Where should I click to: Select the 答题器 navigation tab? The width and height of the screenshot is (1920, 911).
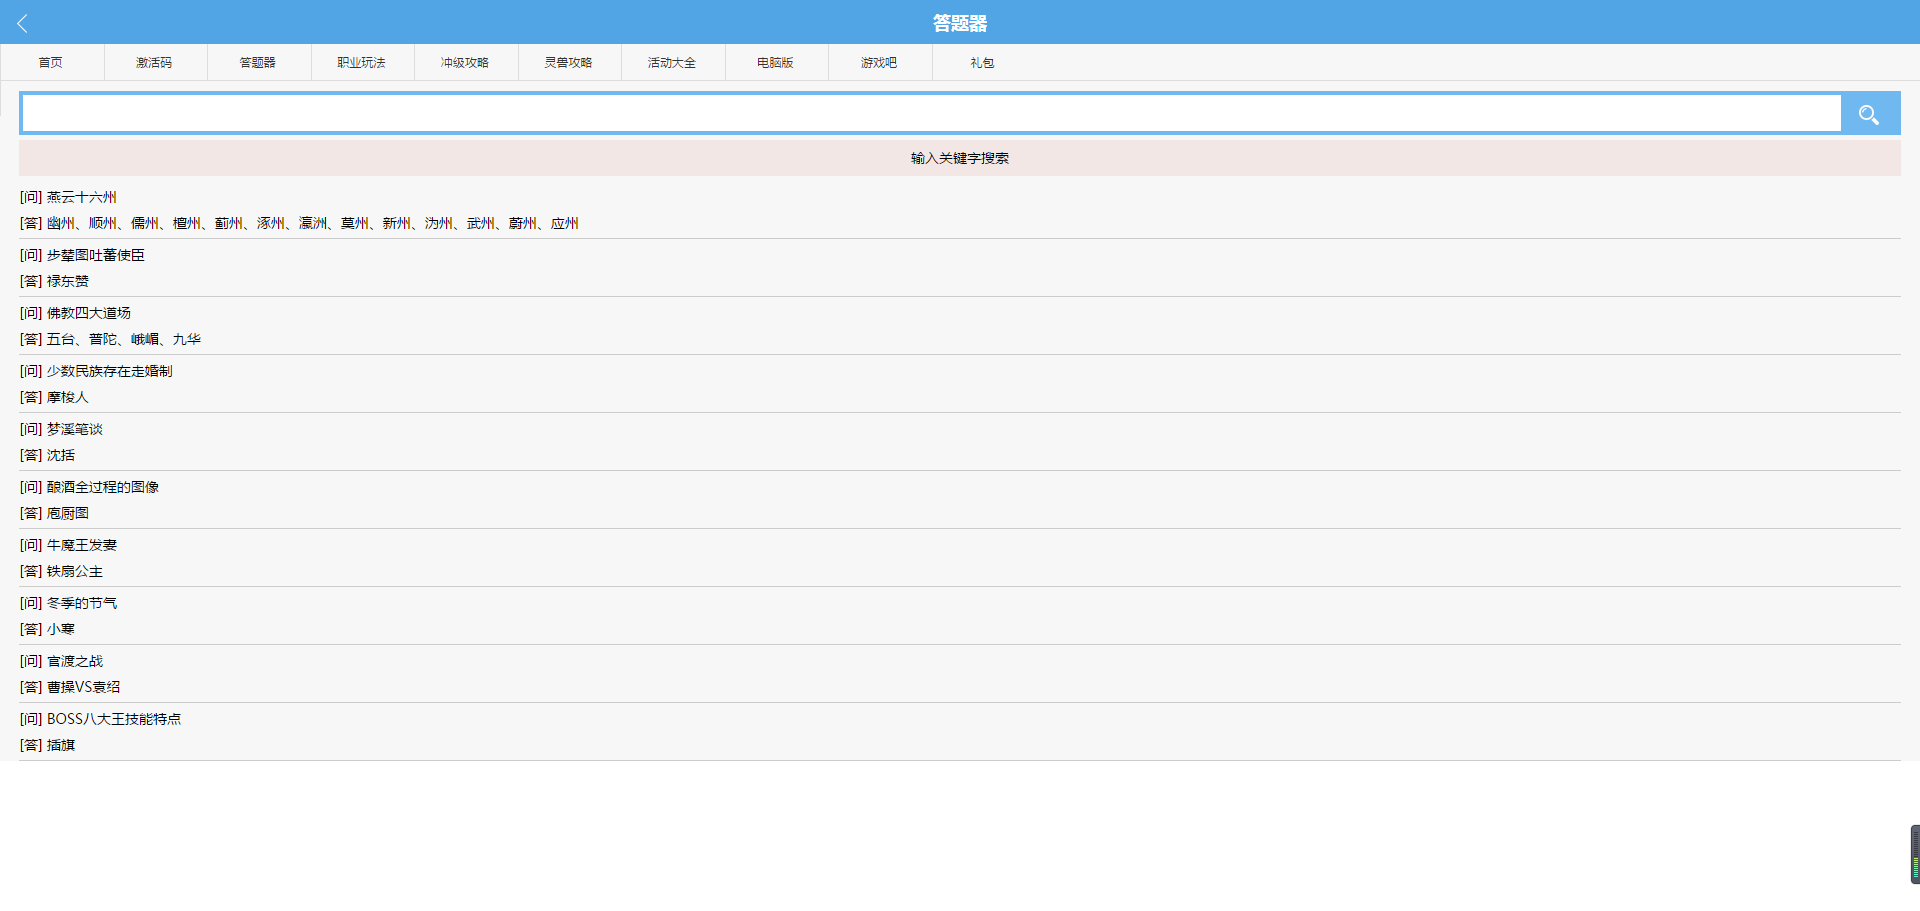258,62
